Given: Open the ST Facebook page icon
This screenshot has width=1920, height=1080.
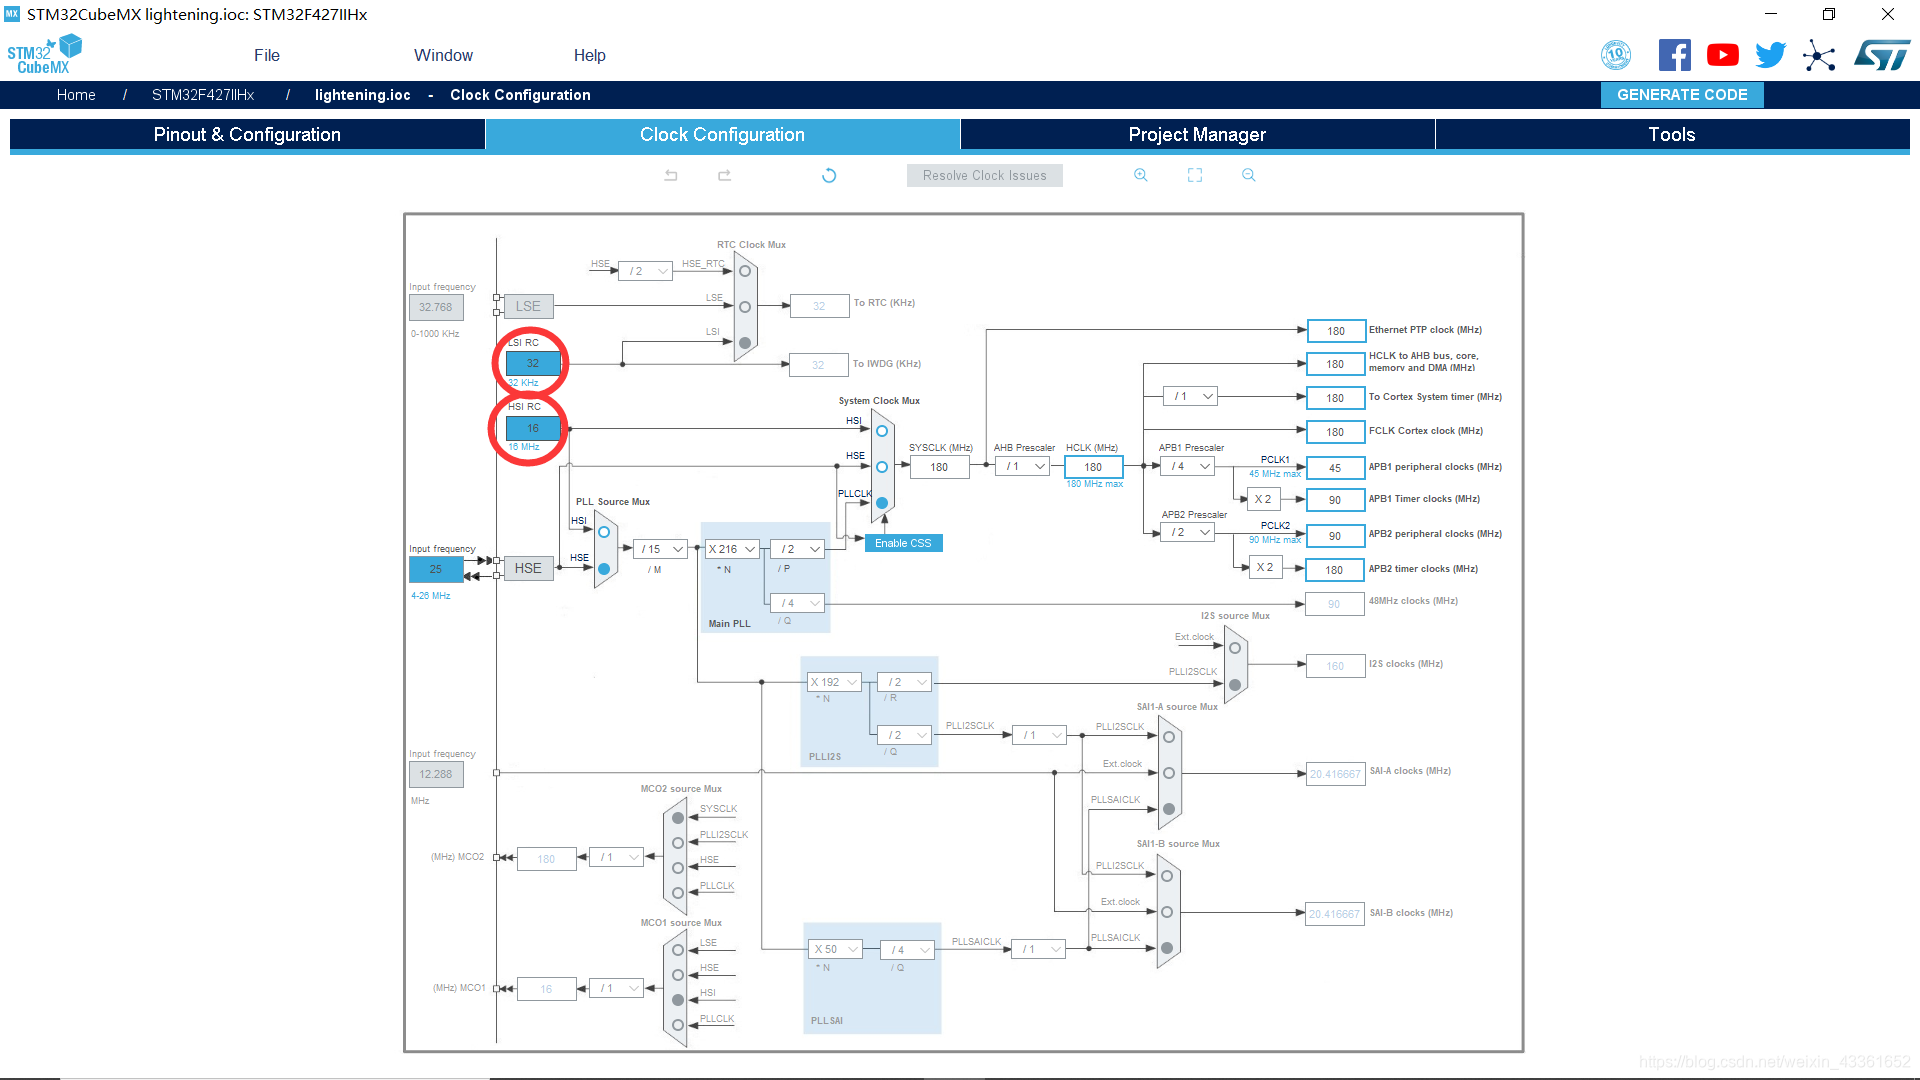Looking at the screenshot, I should tap(1674, 55).
